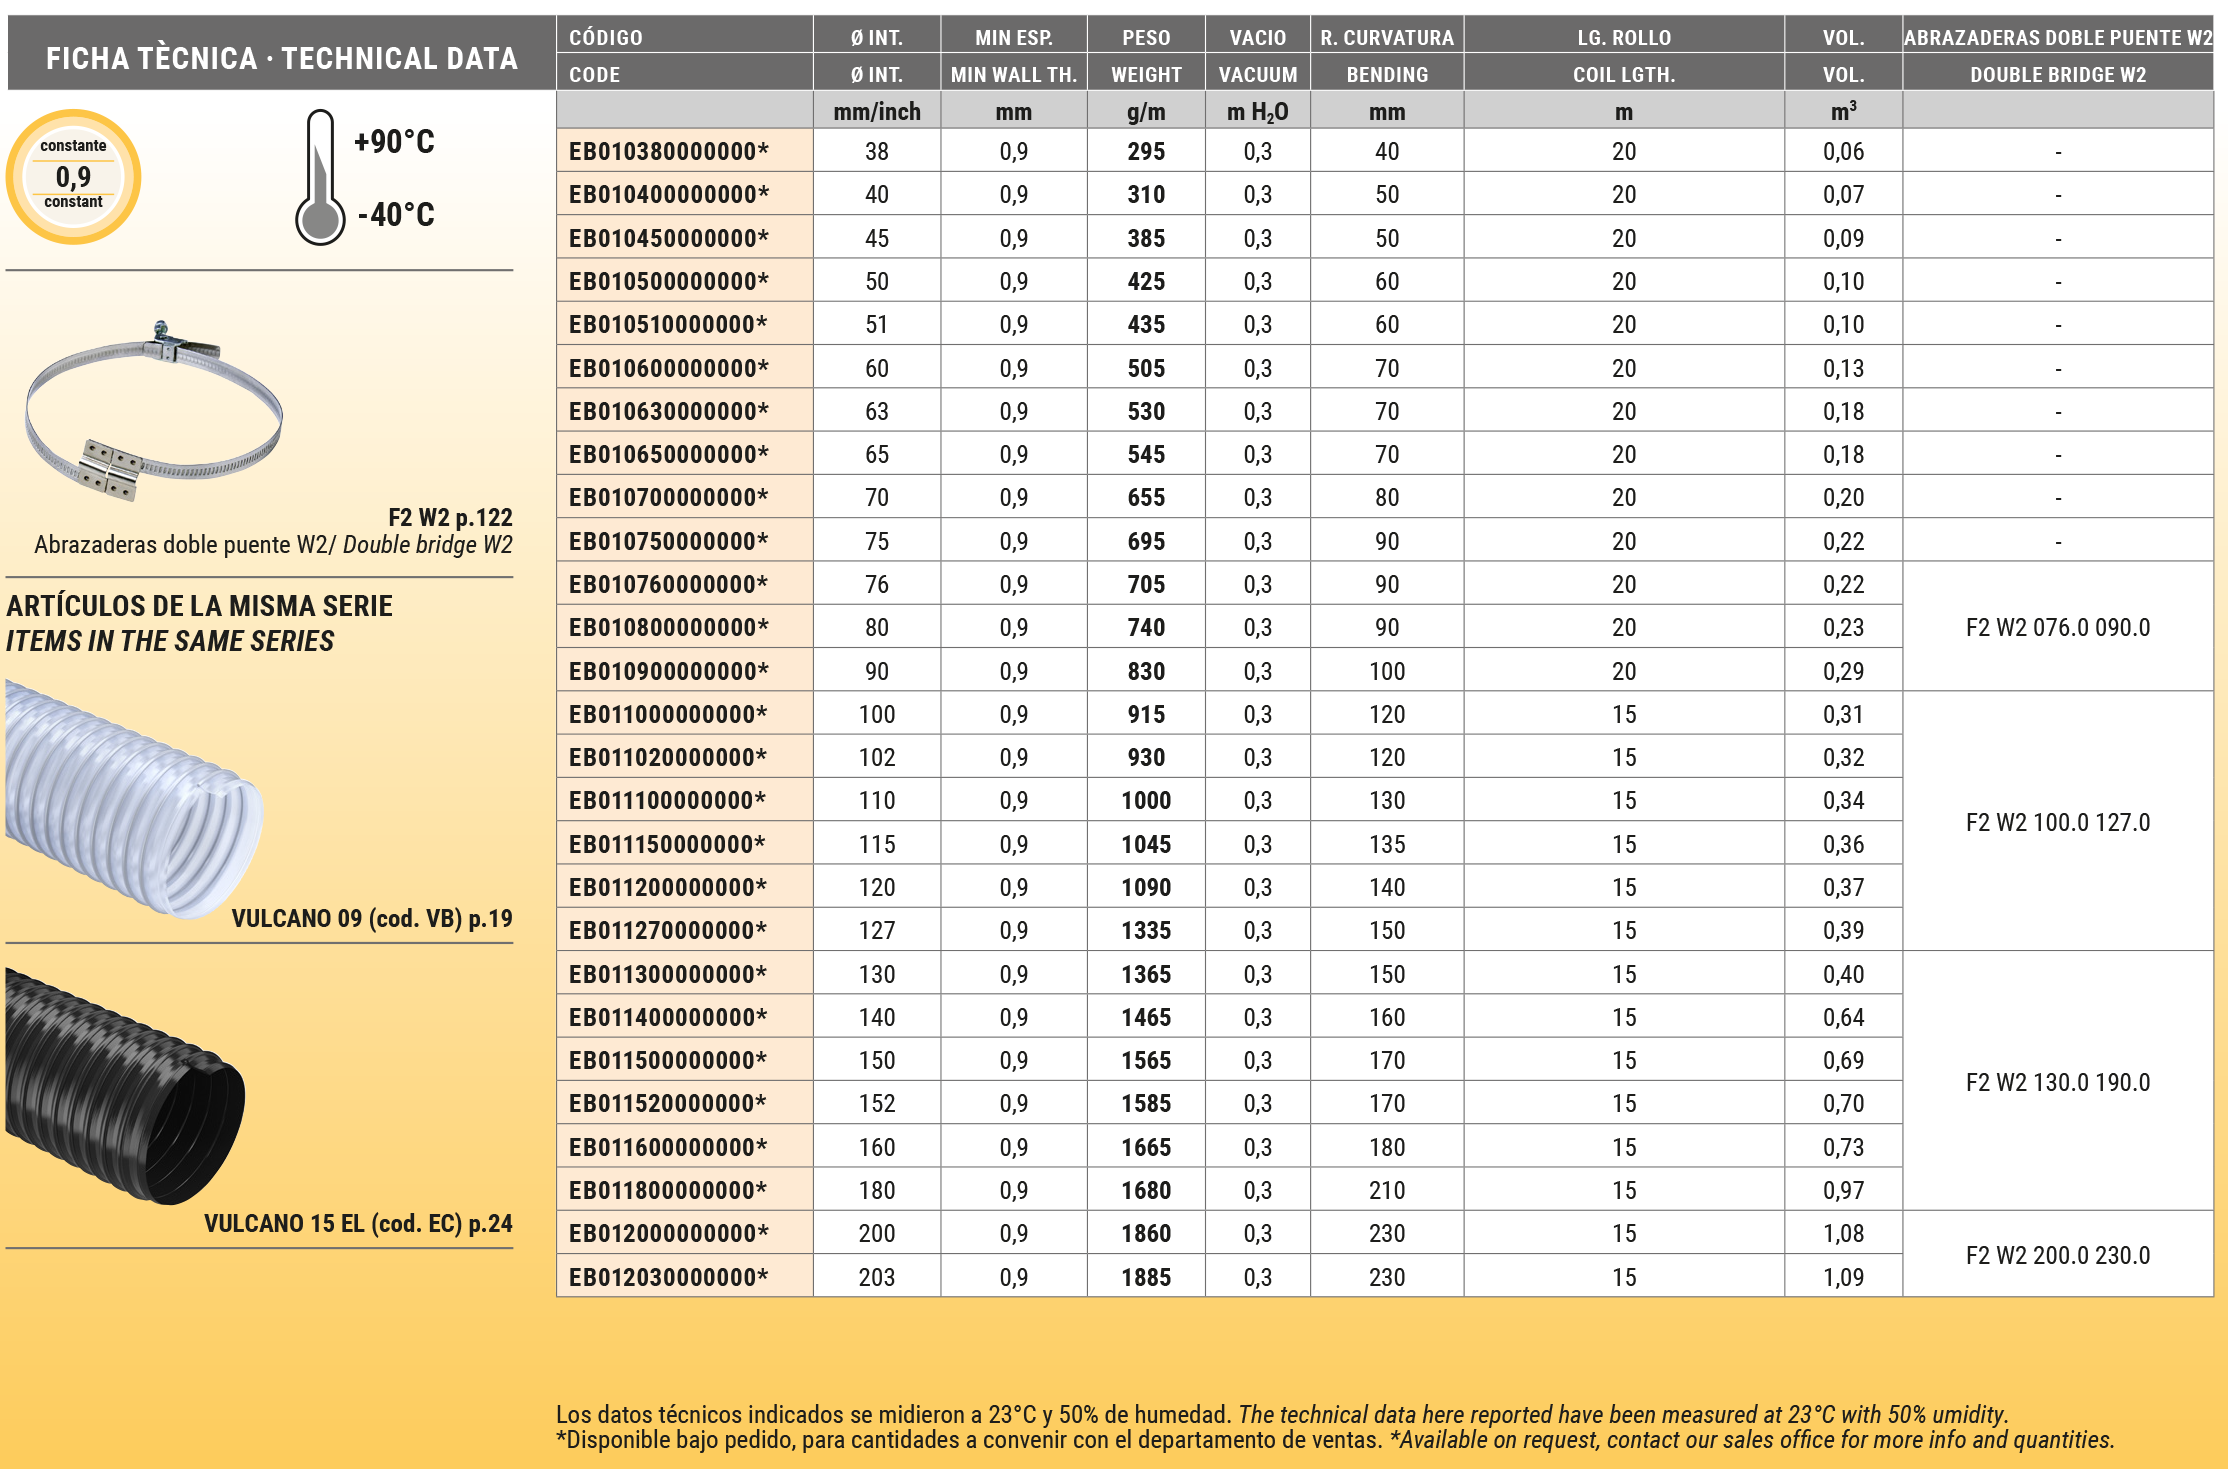Click the double bridge W2 clamp image
Image resolution: width=2228 pixels, height=1469 pixels.
[154, 411]
